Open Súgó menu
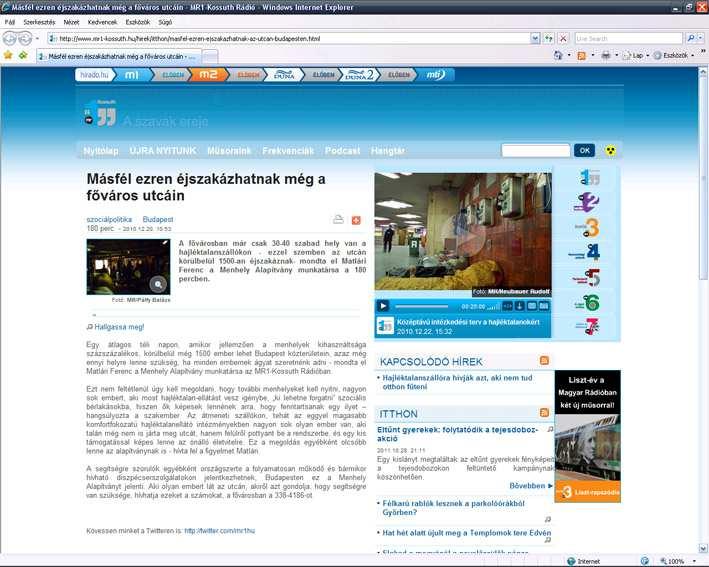 pos(165,22)
